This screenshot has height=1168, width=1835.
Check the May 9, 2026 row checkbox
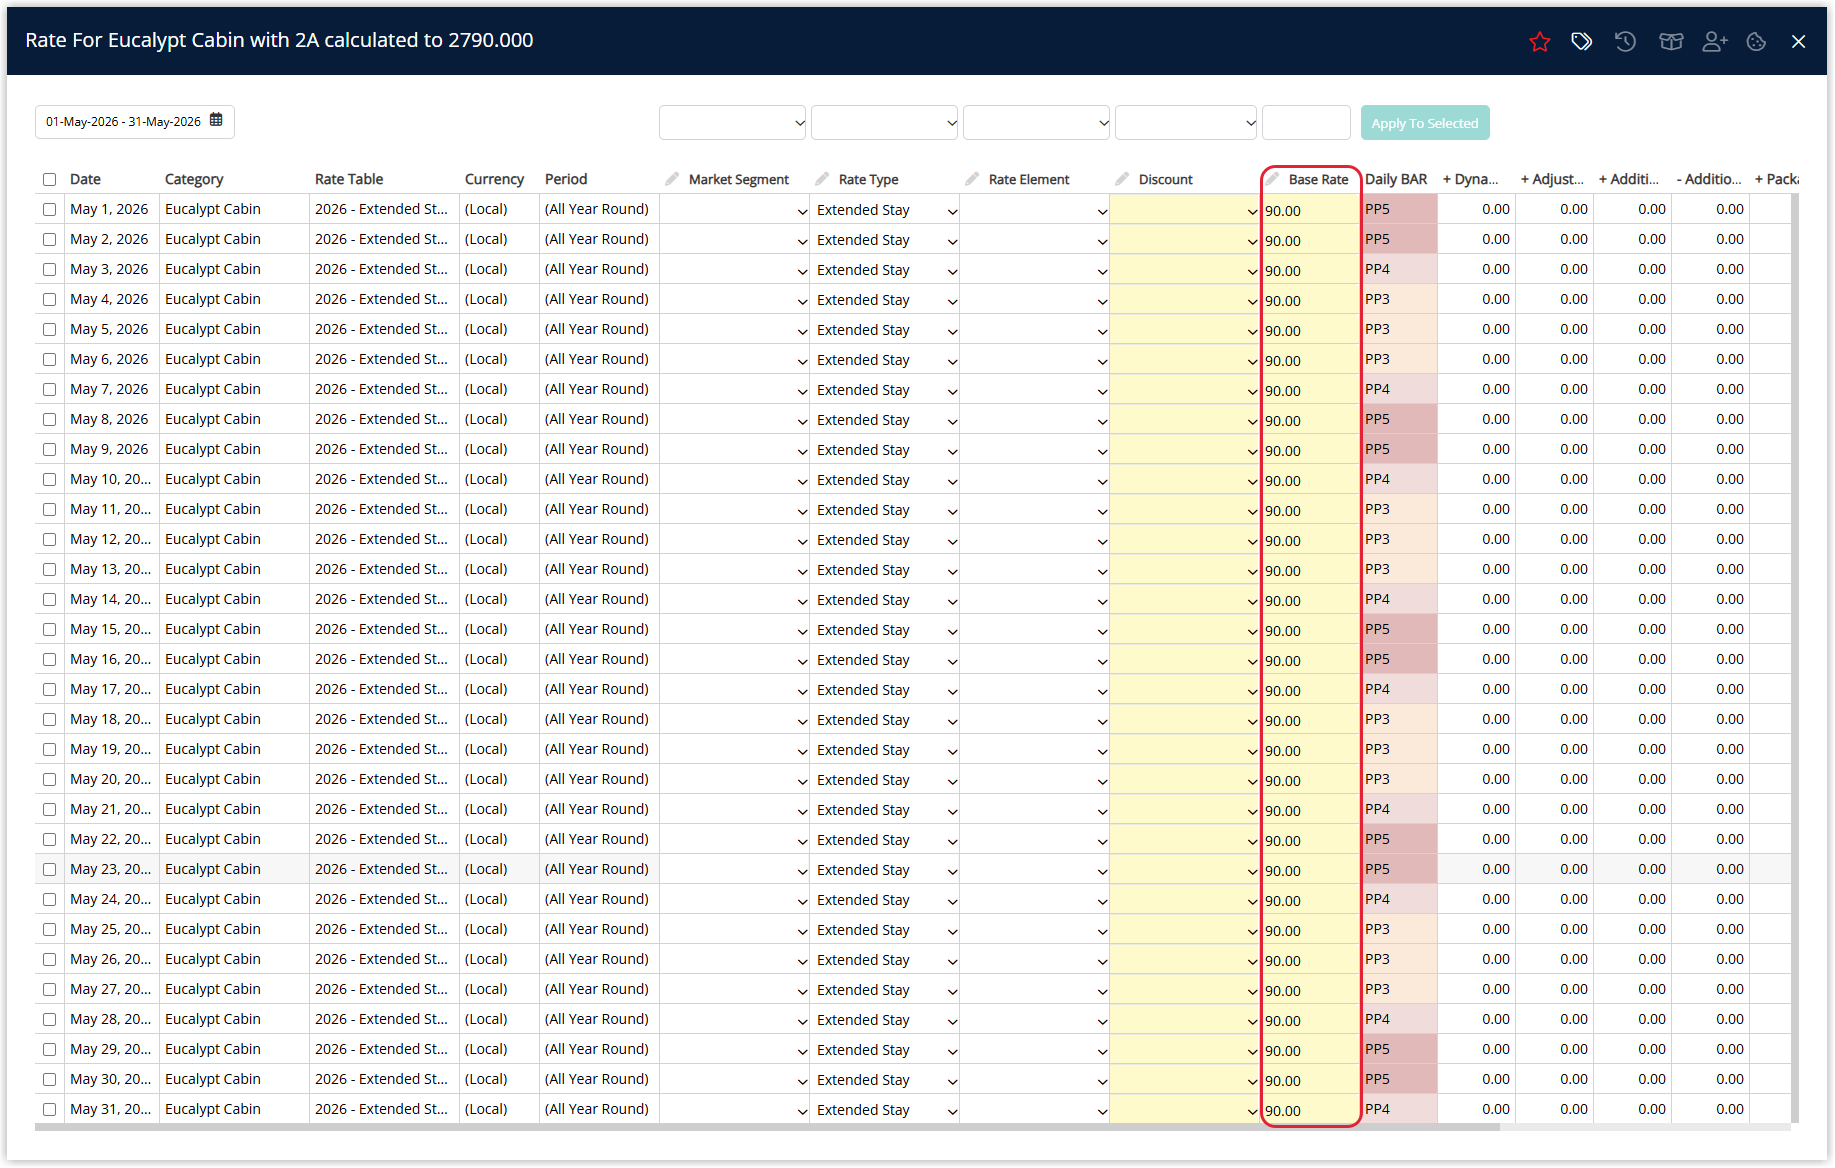[49, 449]
